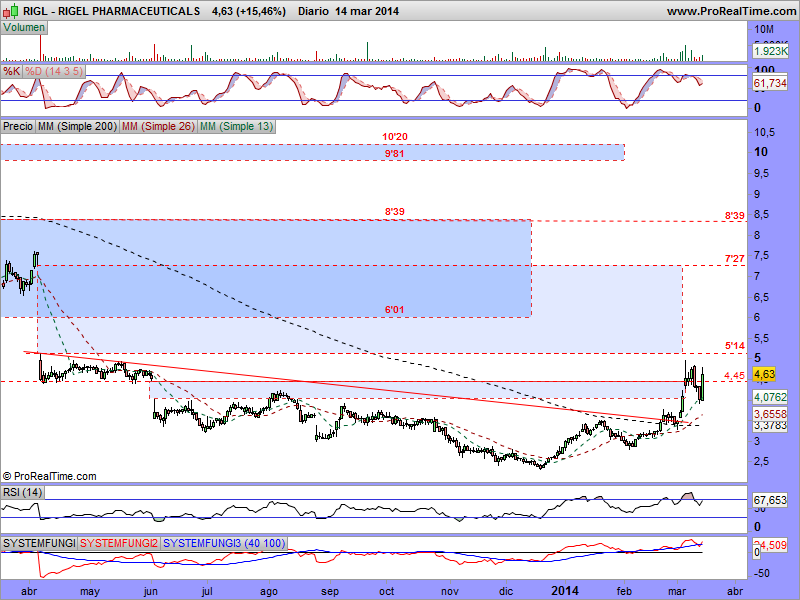Click the -50 SYSTEMFUNGI axis label

pyautogui.click(x=762, y=573)
